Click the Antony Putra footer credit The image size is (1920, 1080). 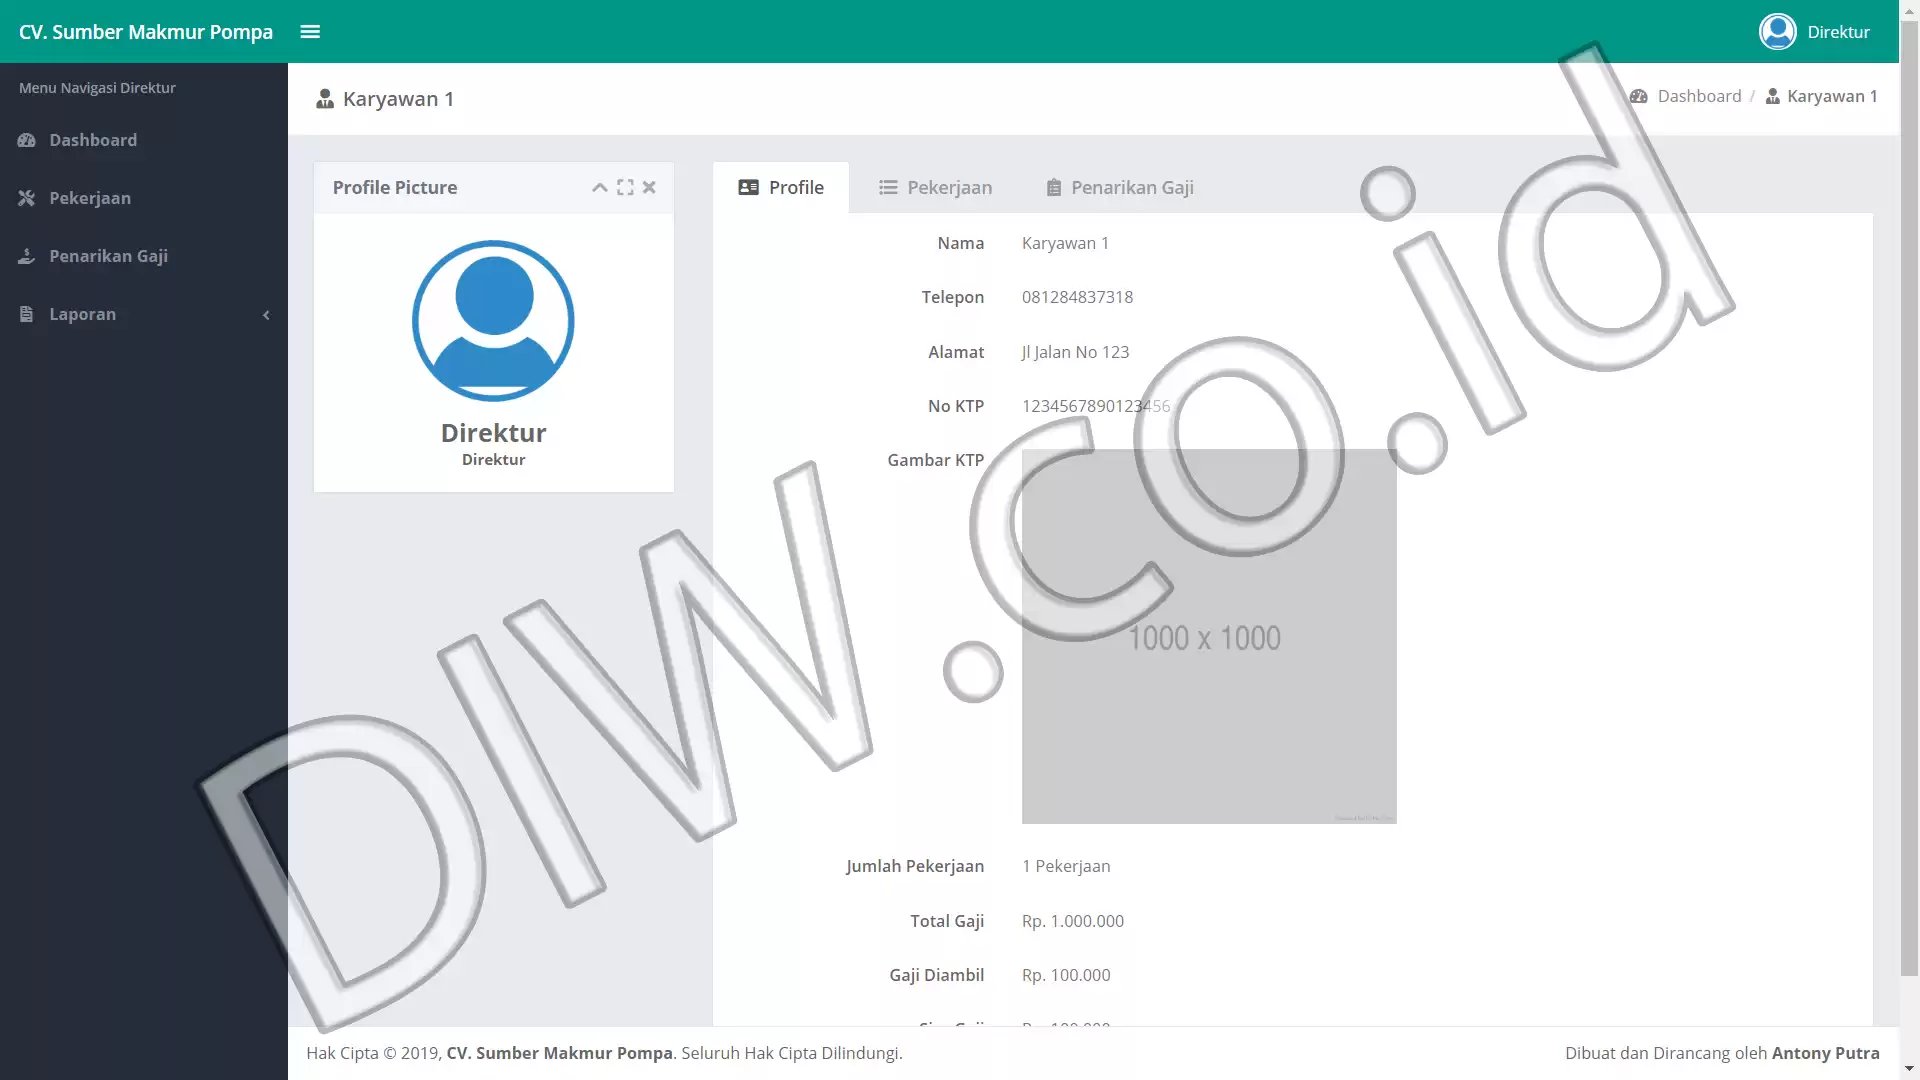click(x=1825, y=1053)
